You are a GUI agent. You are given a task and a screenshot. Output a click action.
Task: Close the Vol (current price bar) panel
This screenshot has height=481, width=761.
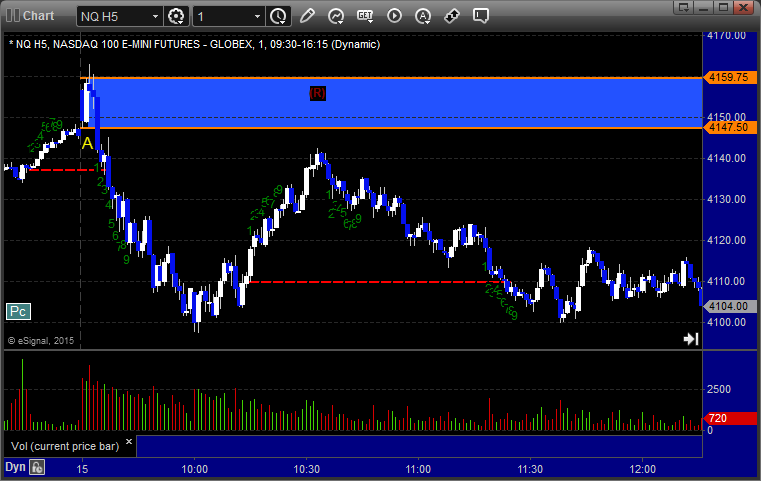(129, 442)
